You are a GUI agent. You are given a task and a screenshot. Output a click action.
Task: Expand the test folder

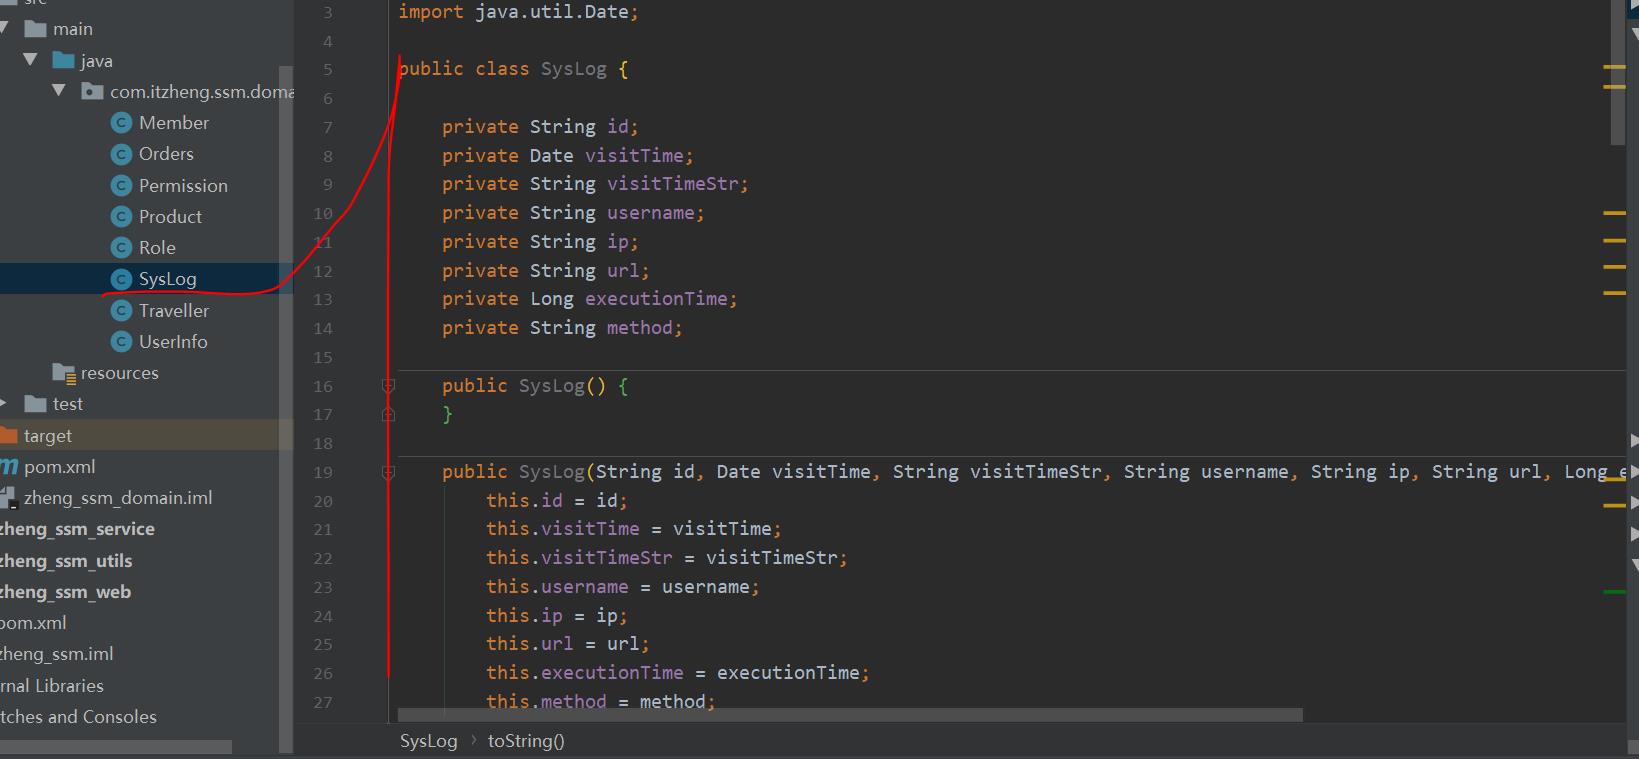(3, 404)
